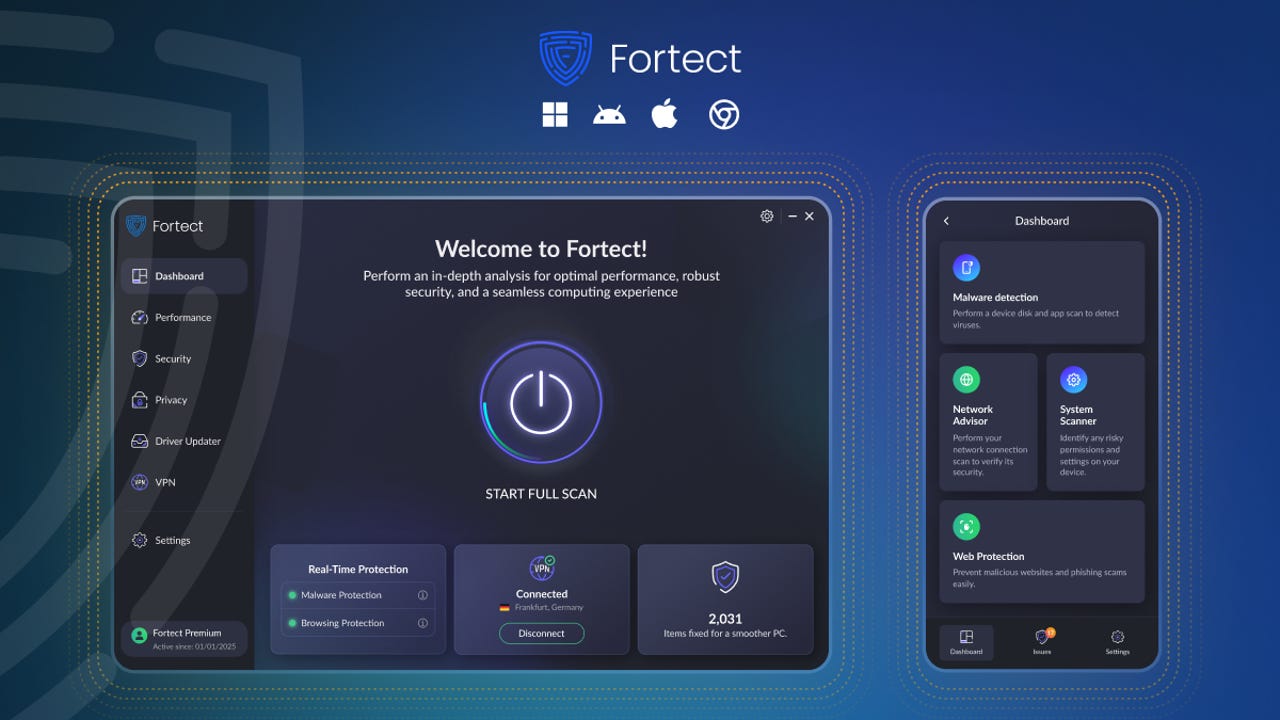Tap the System Scanner tile

coord(1095,421)
